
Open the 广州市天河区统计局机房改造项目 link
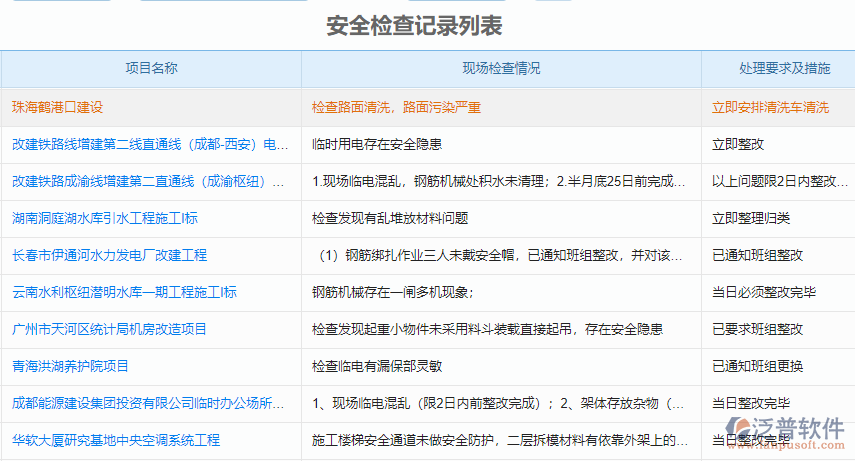(x=109, y=329)
